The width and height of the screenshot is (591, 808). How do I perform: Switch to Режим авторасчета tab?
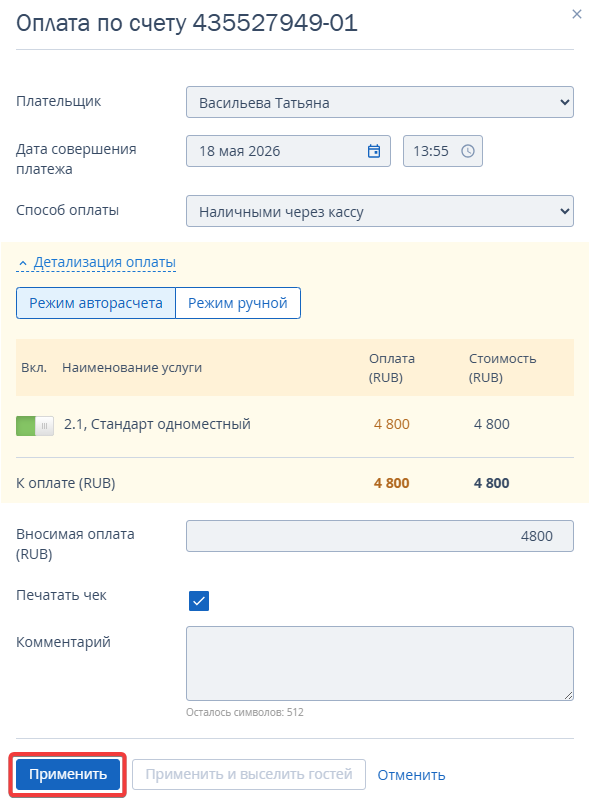96,303
